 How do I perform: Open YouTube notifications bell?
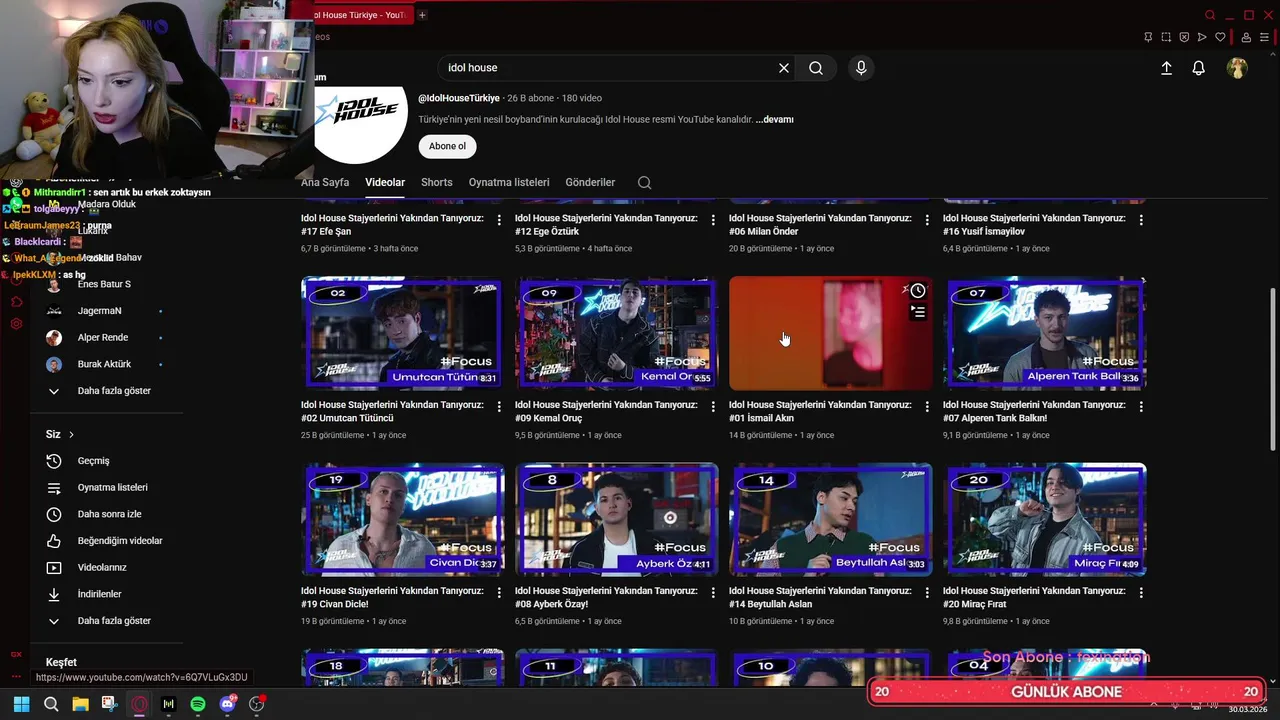coord(1198,68)
